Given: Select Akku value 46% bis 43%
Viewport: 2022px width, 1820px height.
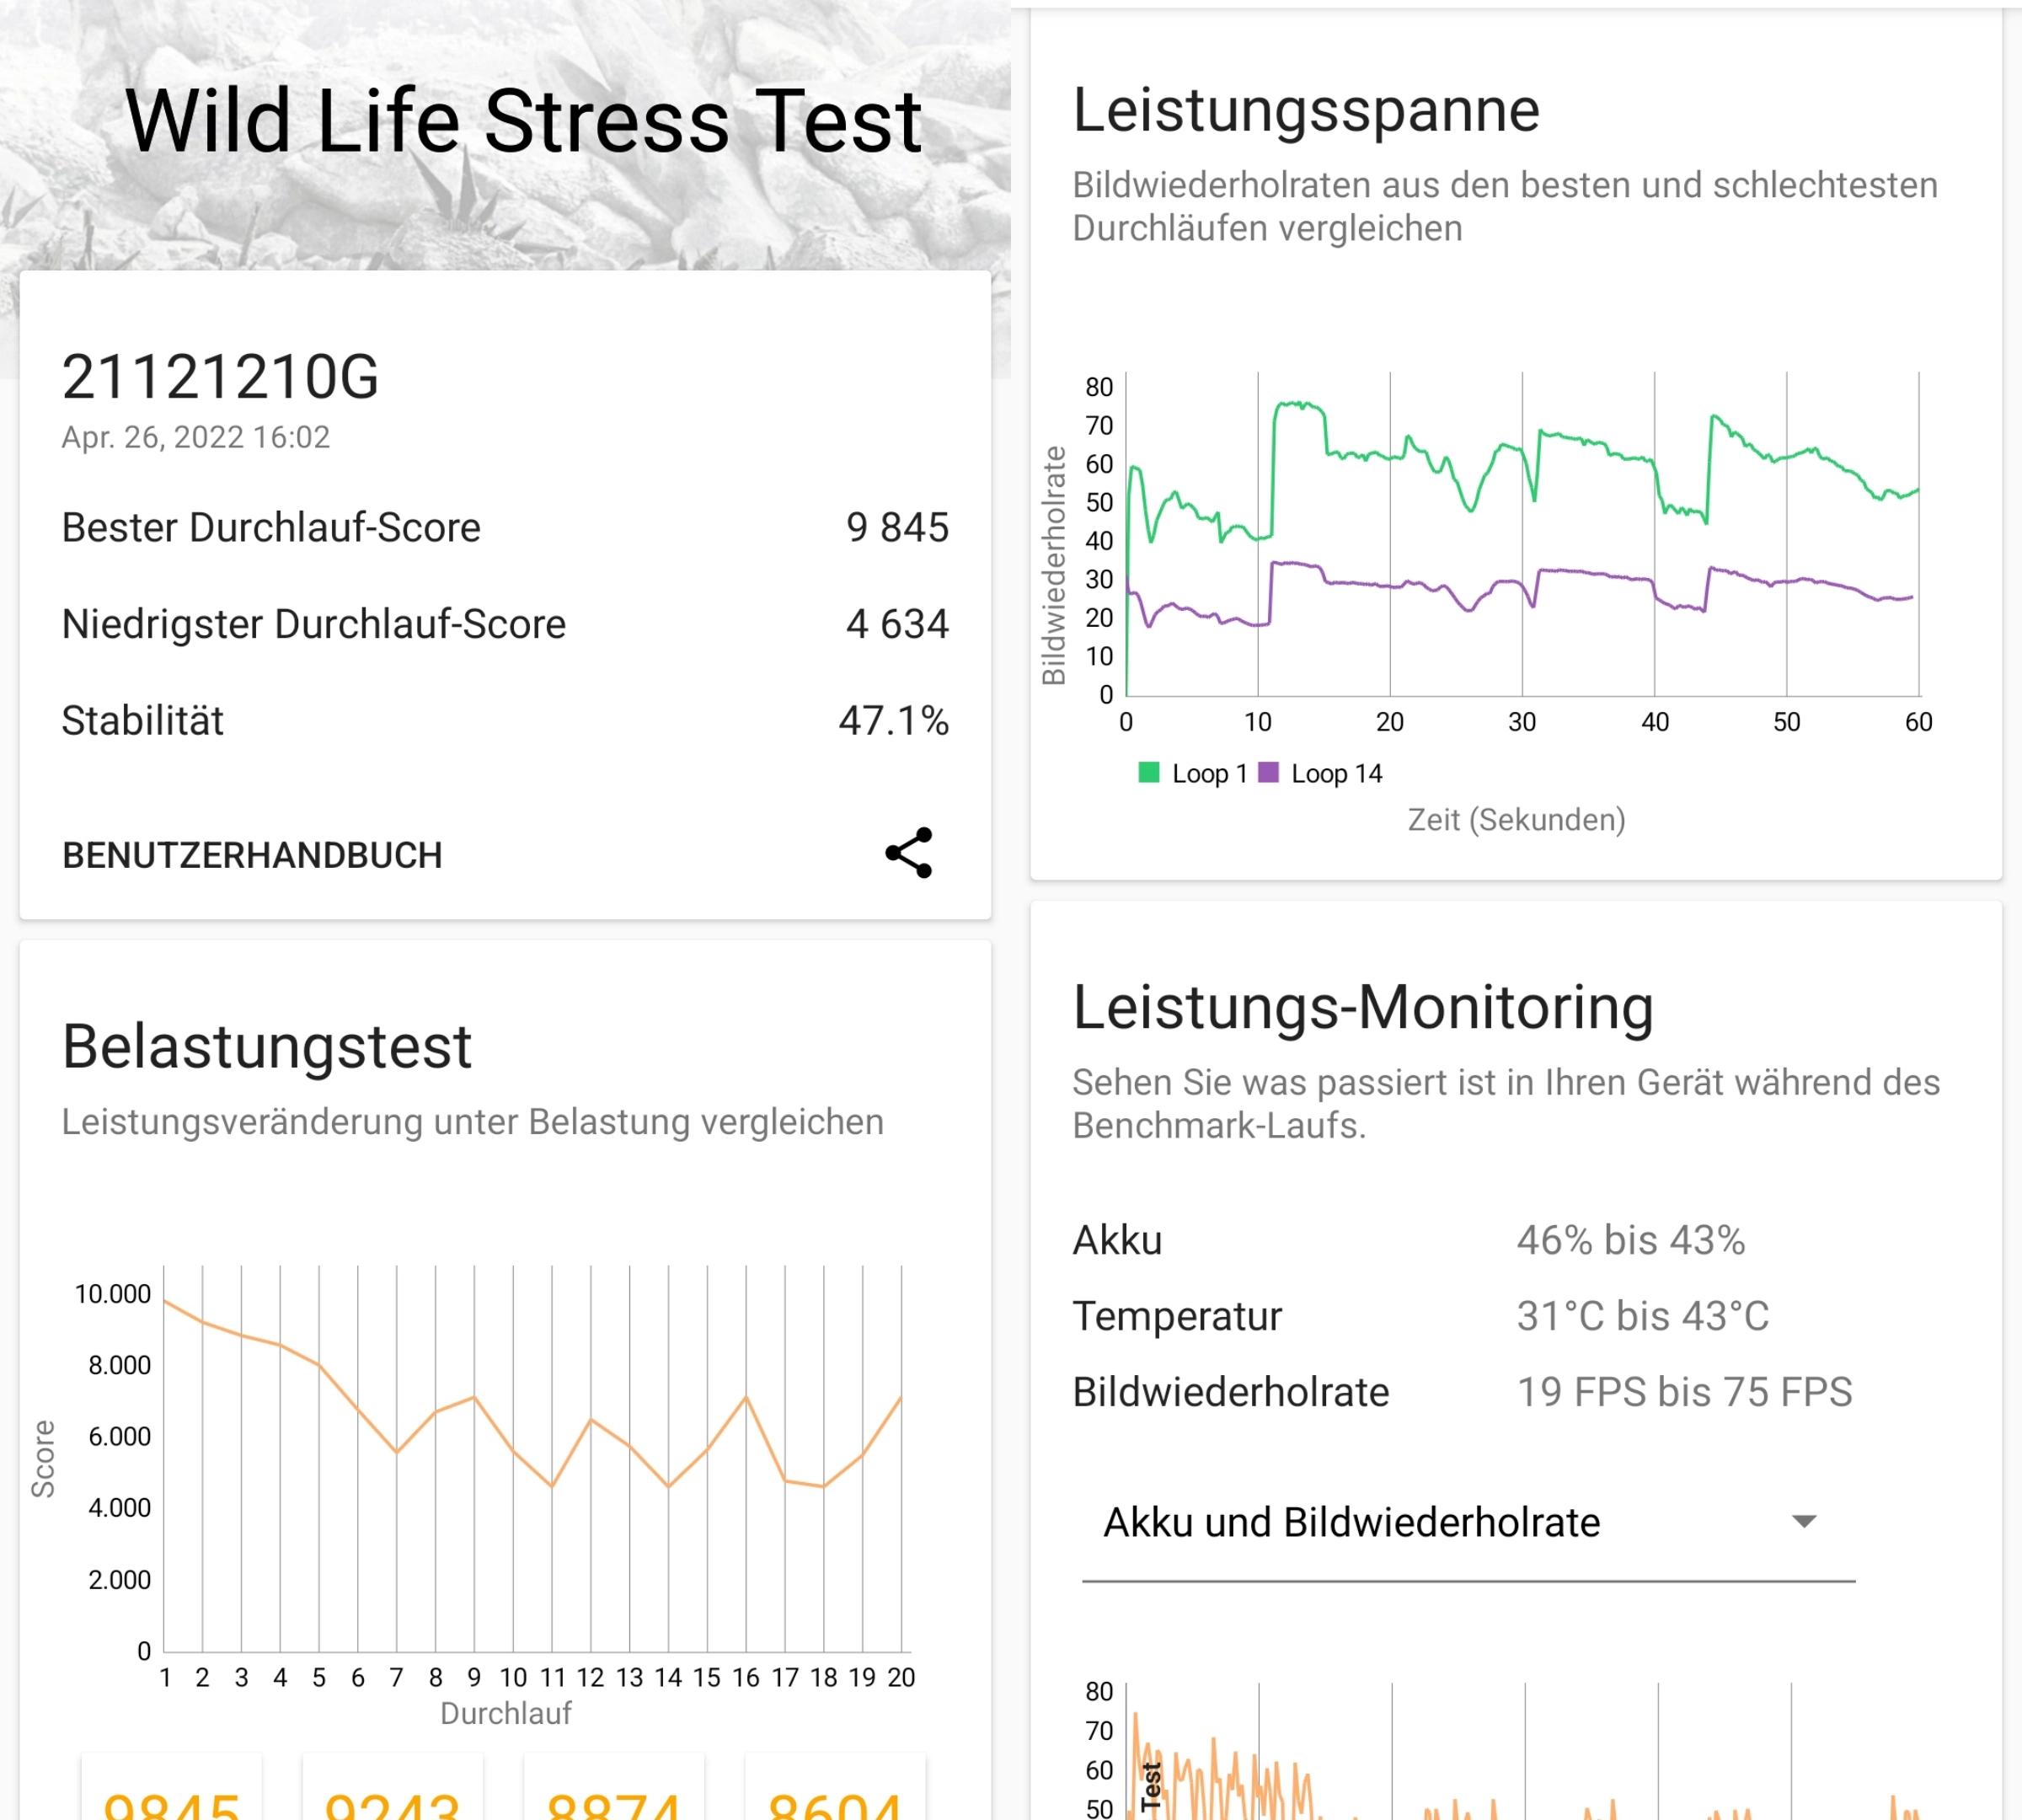Looking at the screenshot, I should (1631, 1241).
